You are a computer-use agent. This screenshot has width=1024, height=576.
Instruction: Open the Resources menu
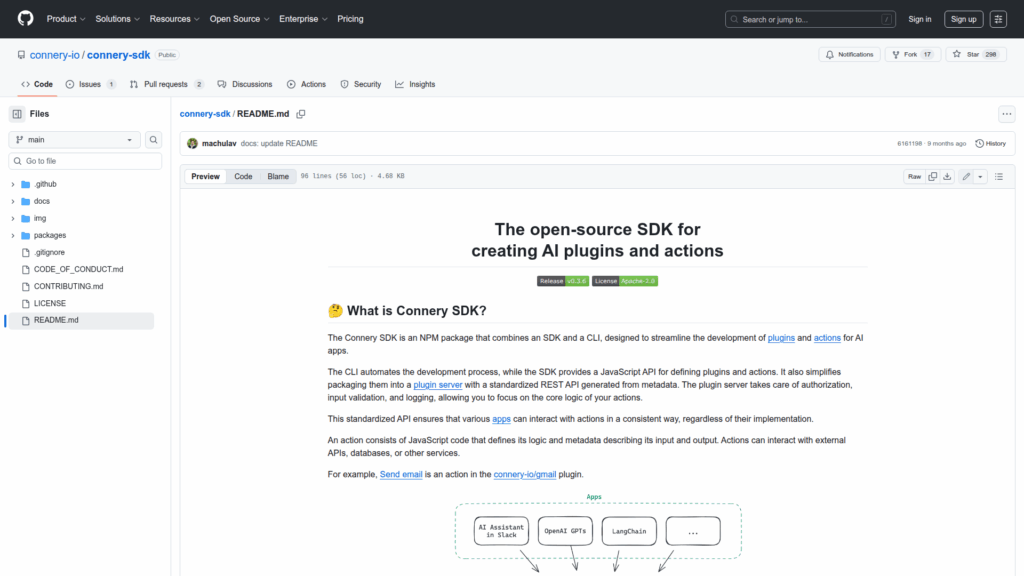pos(174,19)
